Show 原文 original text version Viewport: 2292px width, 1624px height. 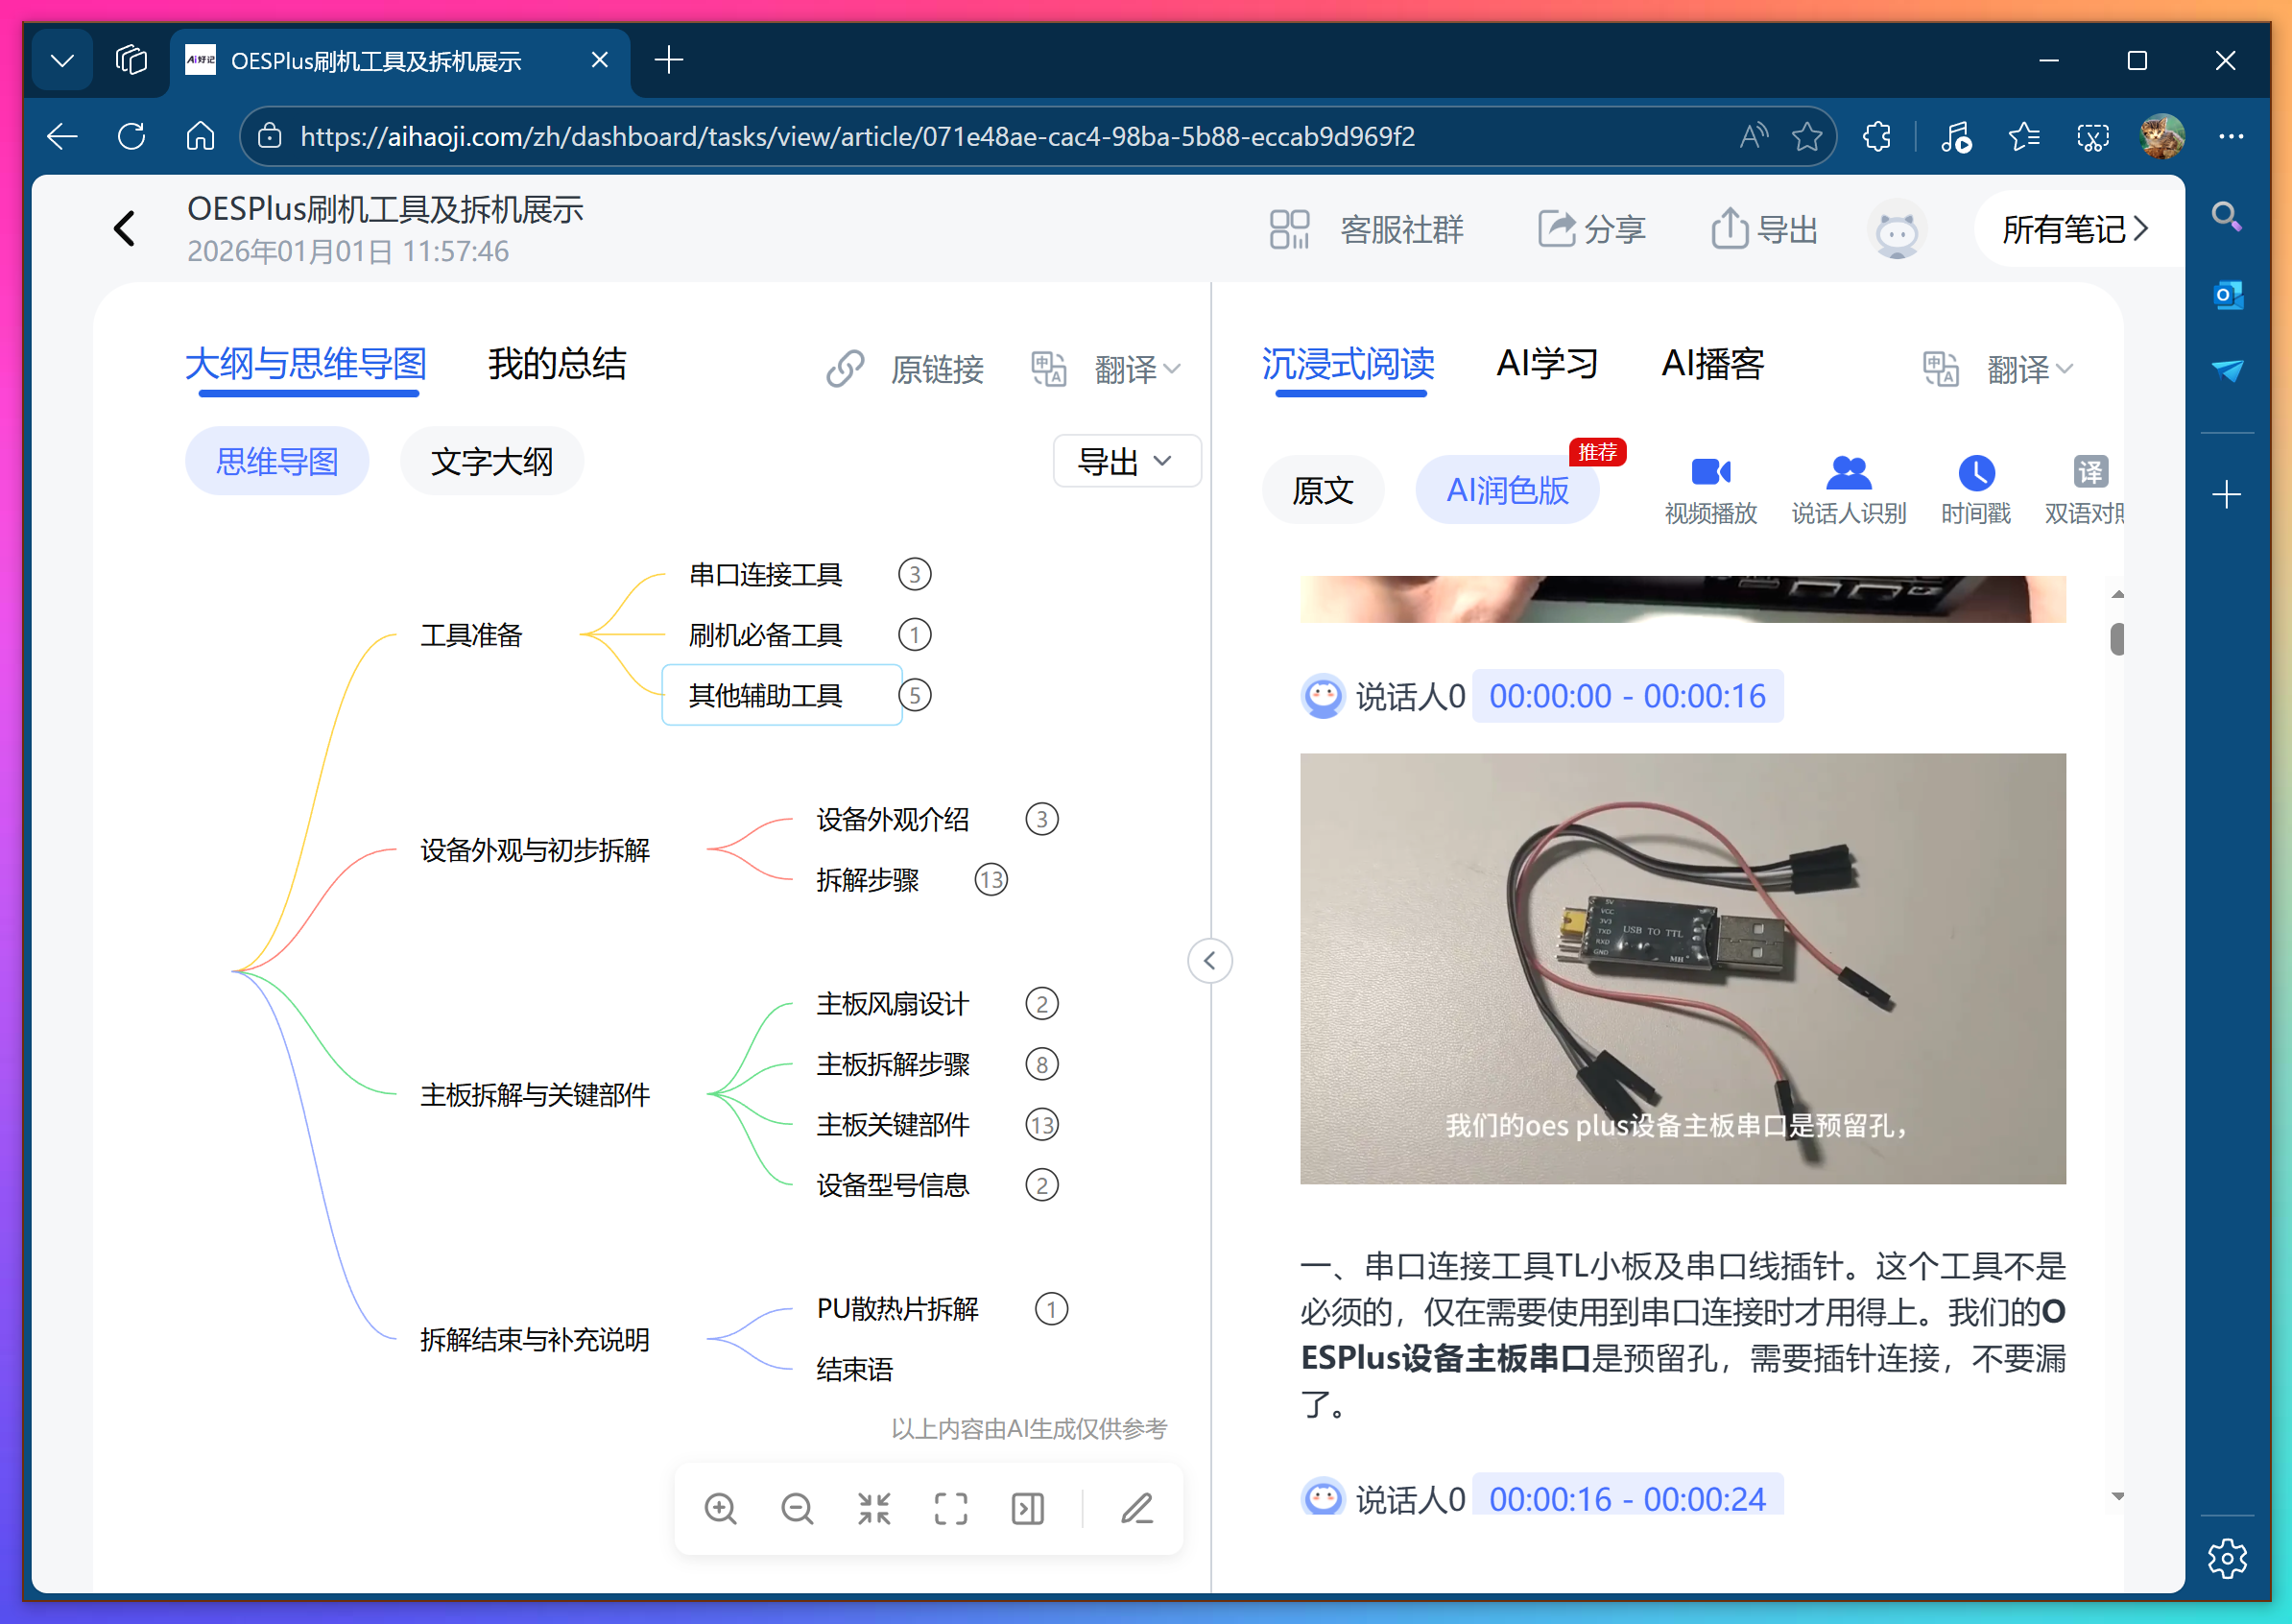(1323, 490)
